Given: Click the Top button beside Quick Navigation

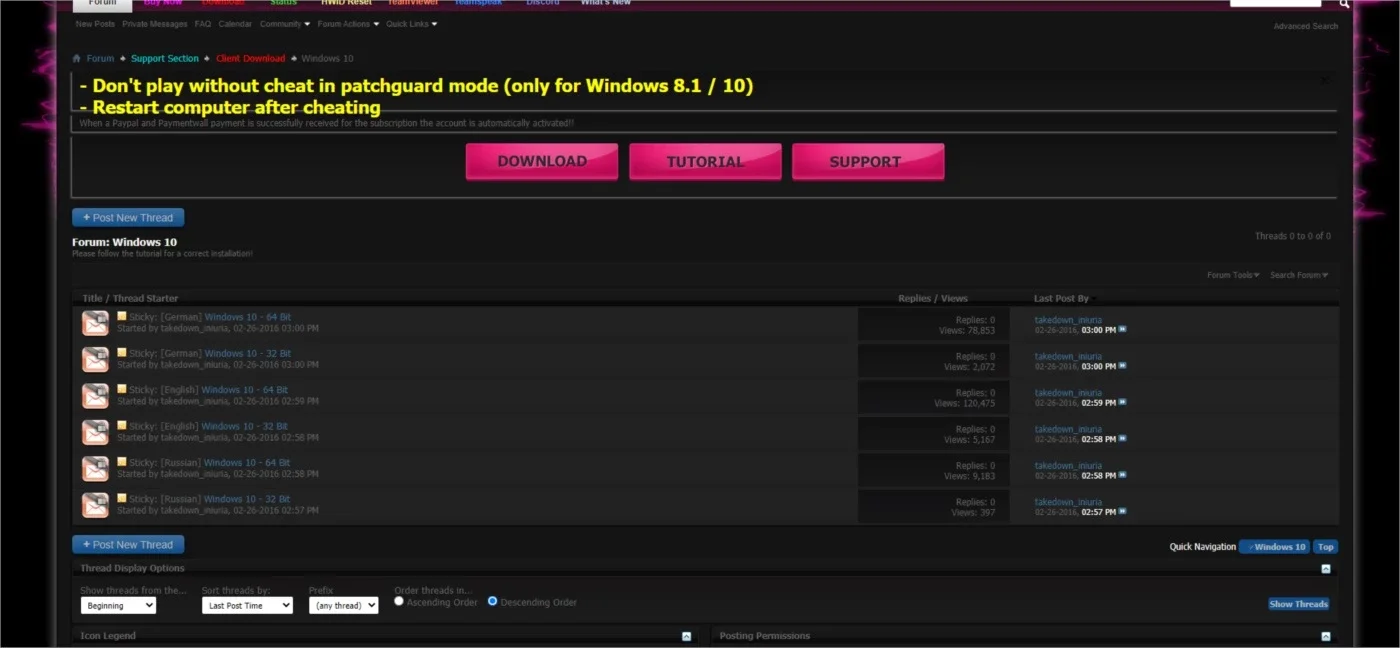Looking at the screenshot, I should click(1325, 547).
